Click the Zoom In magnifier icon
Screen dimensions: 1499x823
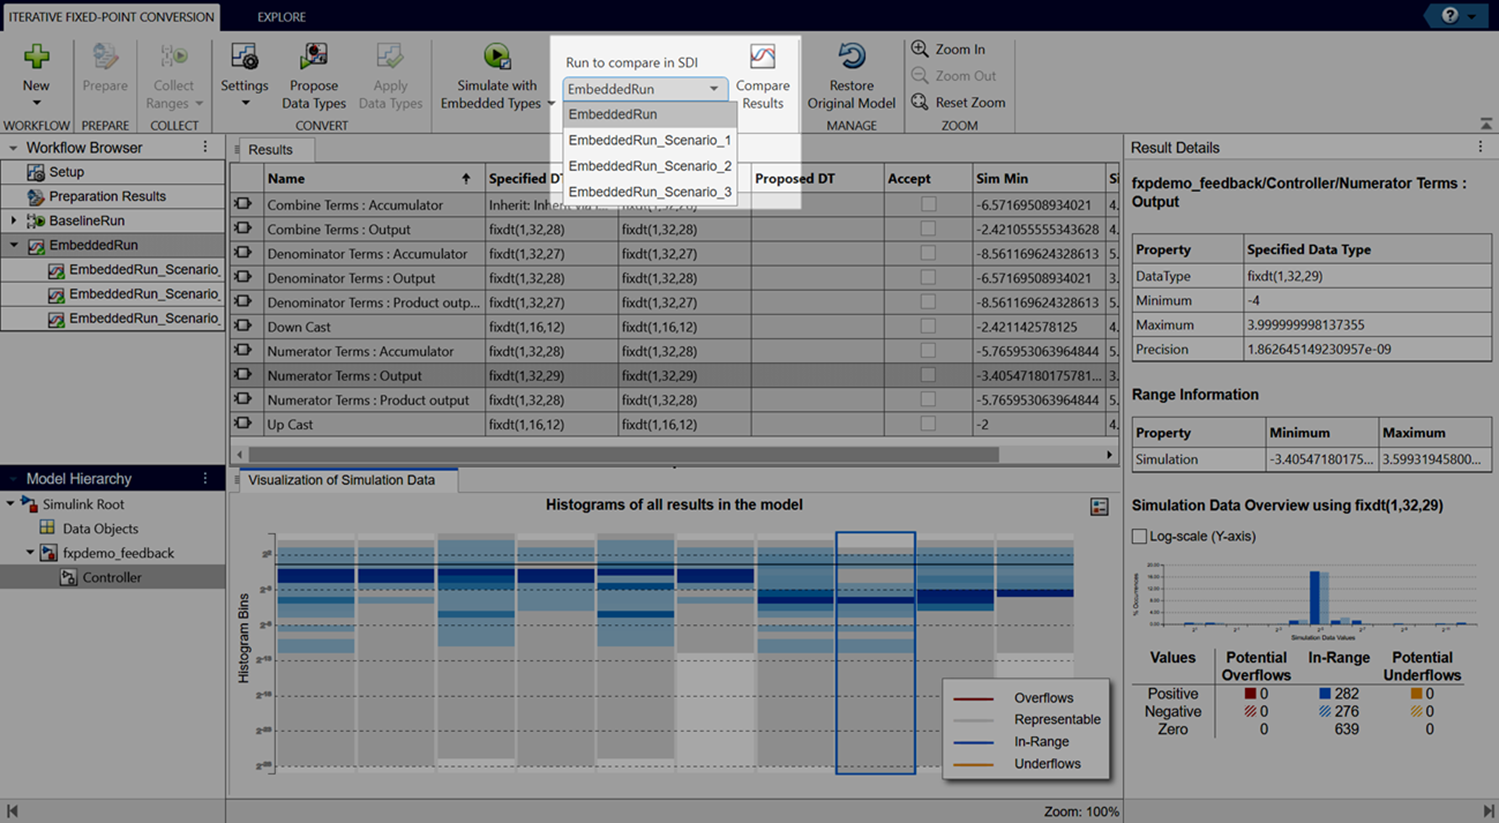[920, 49]
